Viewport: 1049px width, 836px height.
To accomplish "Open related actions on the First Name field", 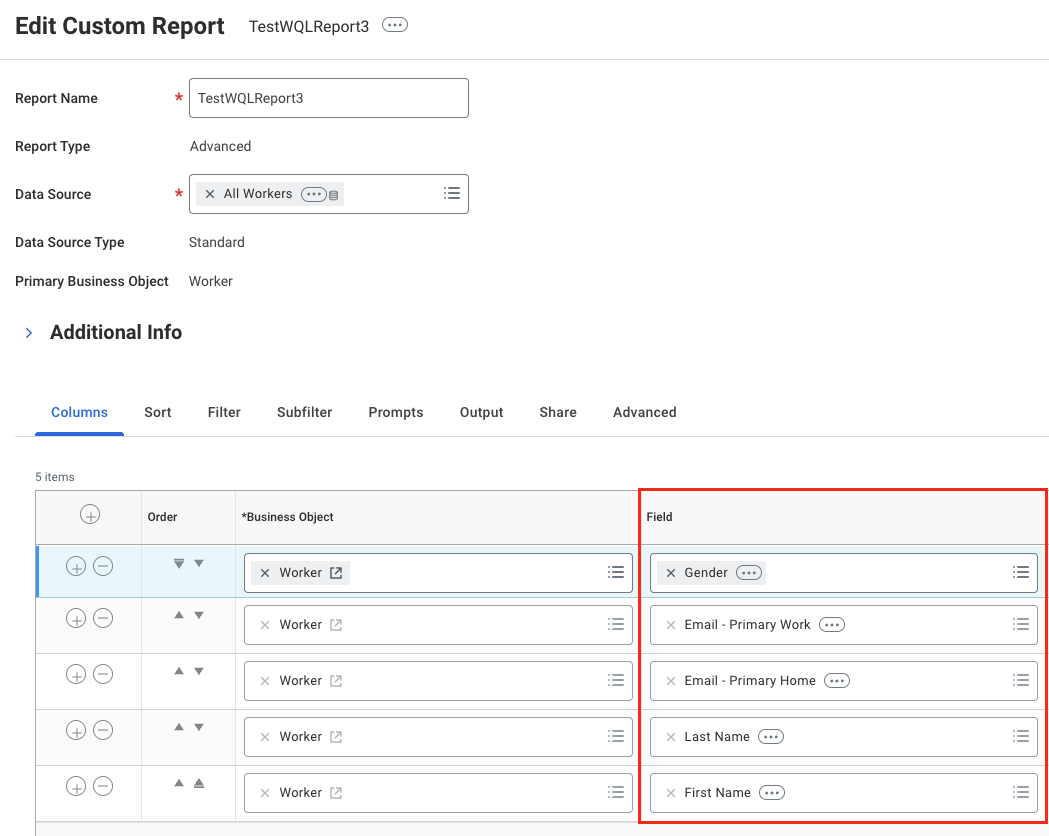I will [x=771, y=792].
